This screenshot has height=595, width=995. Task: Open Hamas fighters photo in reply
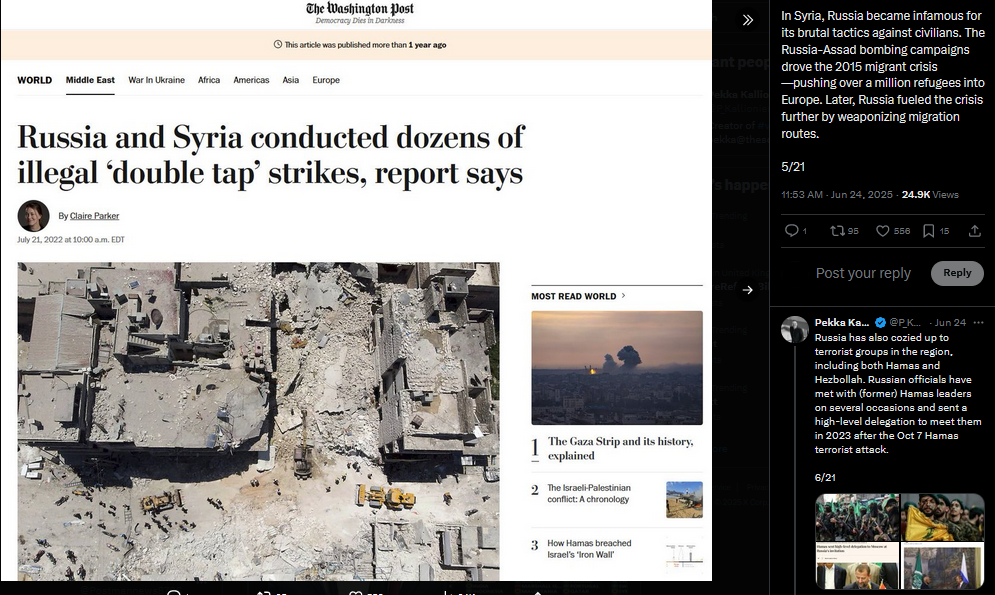pos(857,517)
